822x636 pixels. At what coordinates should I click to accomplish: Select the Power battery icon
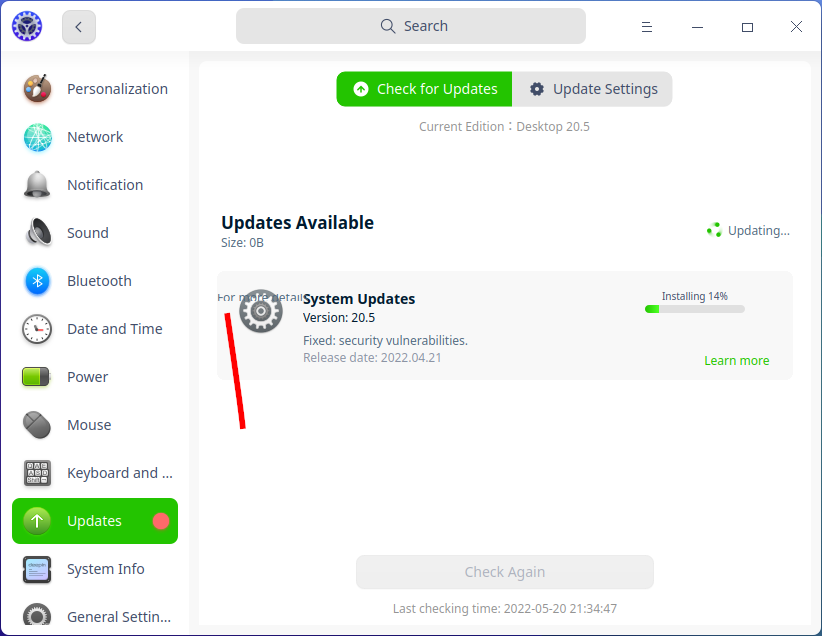tap(36, 377)
